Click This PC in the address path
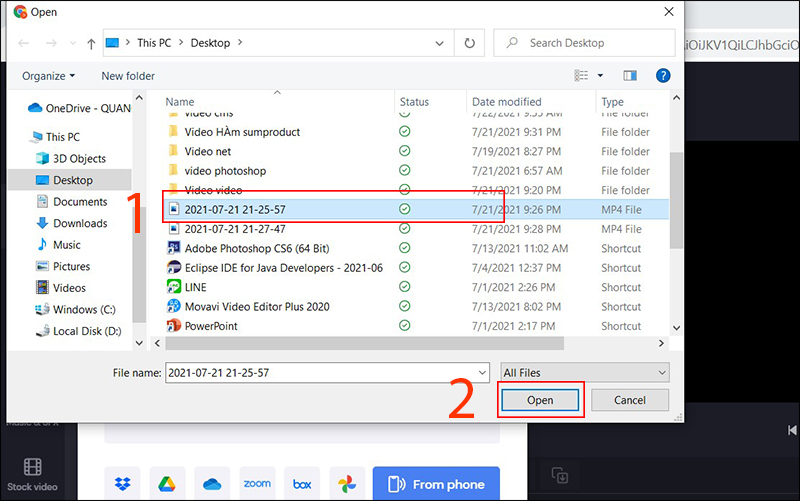800x501 pixels. tap(154, 43)
